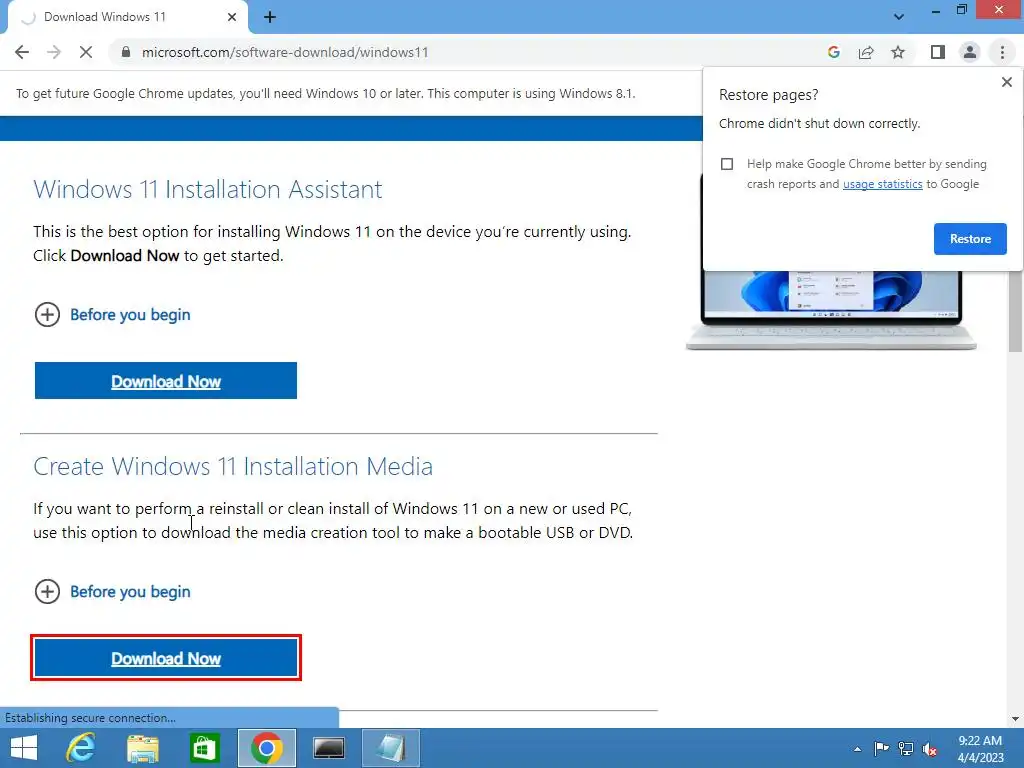Open the black-screen taskbar app

(328, 748)
